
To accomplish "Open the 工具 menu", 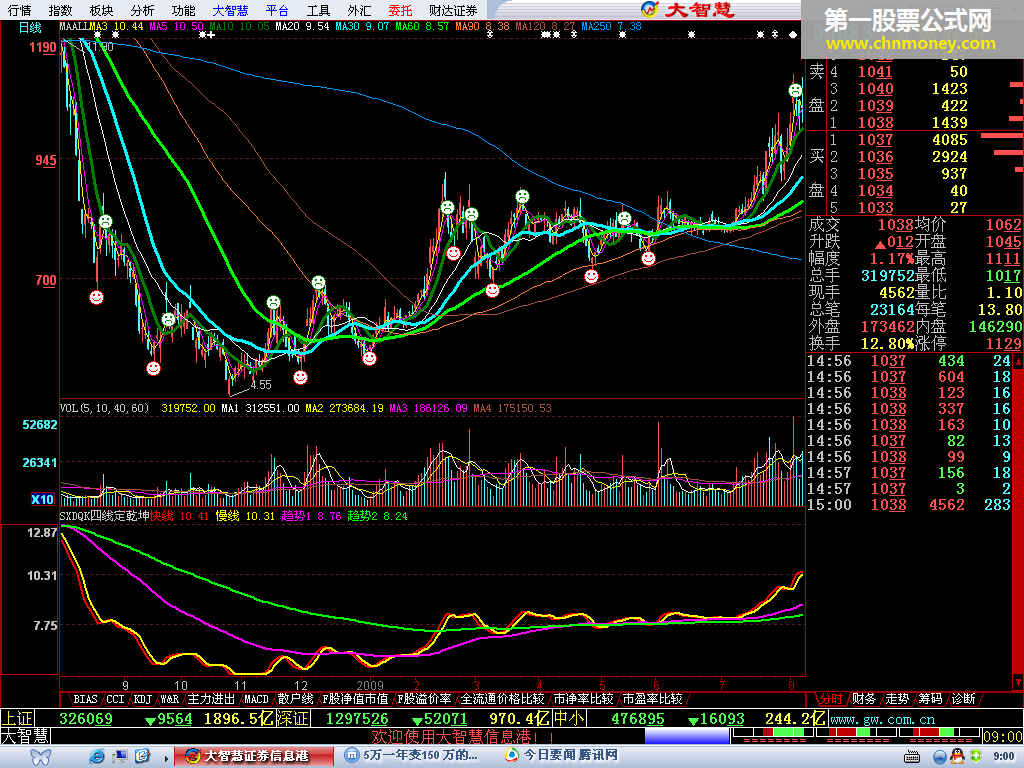I will (319, 10).
